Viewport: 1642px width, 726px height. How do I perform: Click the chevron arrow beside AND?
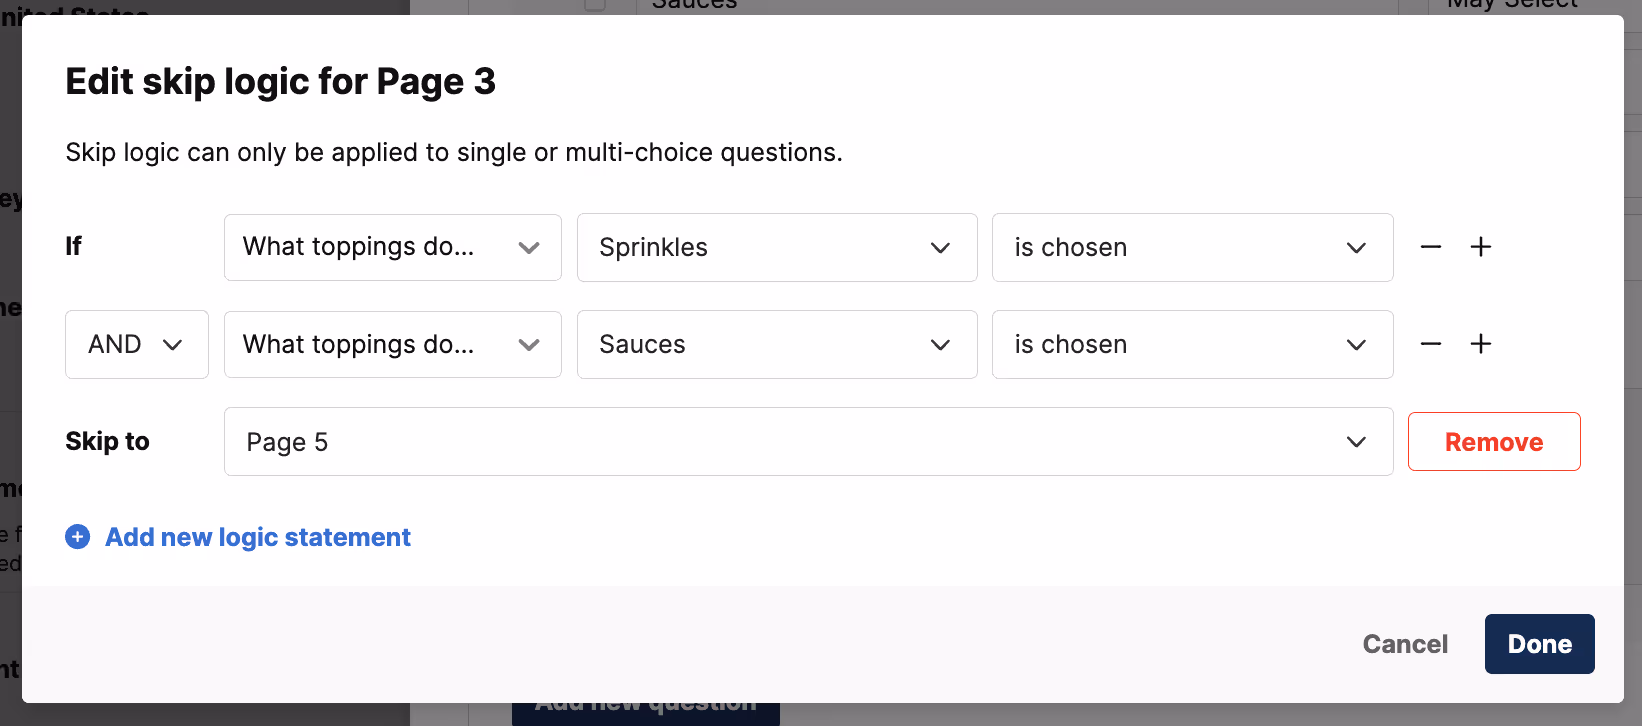[172, 345]
